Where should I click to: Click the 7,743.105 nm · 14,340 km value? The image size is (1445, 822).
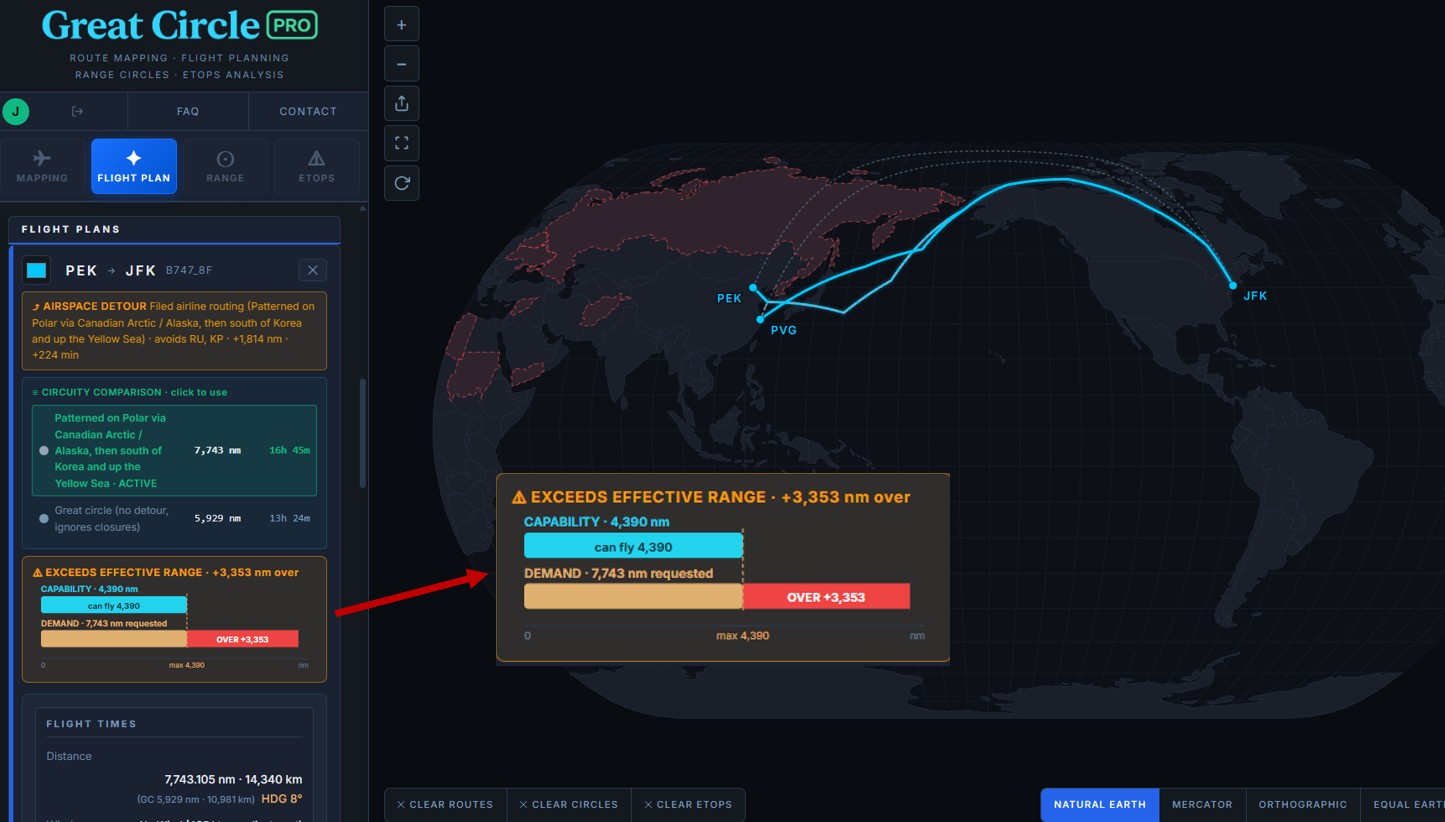[233, 779]
